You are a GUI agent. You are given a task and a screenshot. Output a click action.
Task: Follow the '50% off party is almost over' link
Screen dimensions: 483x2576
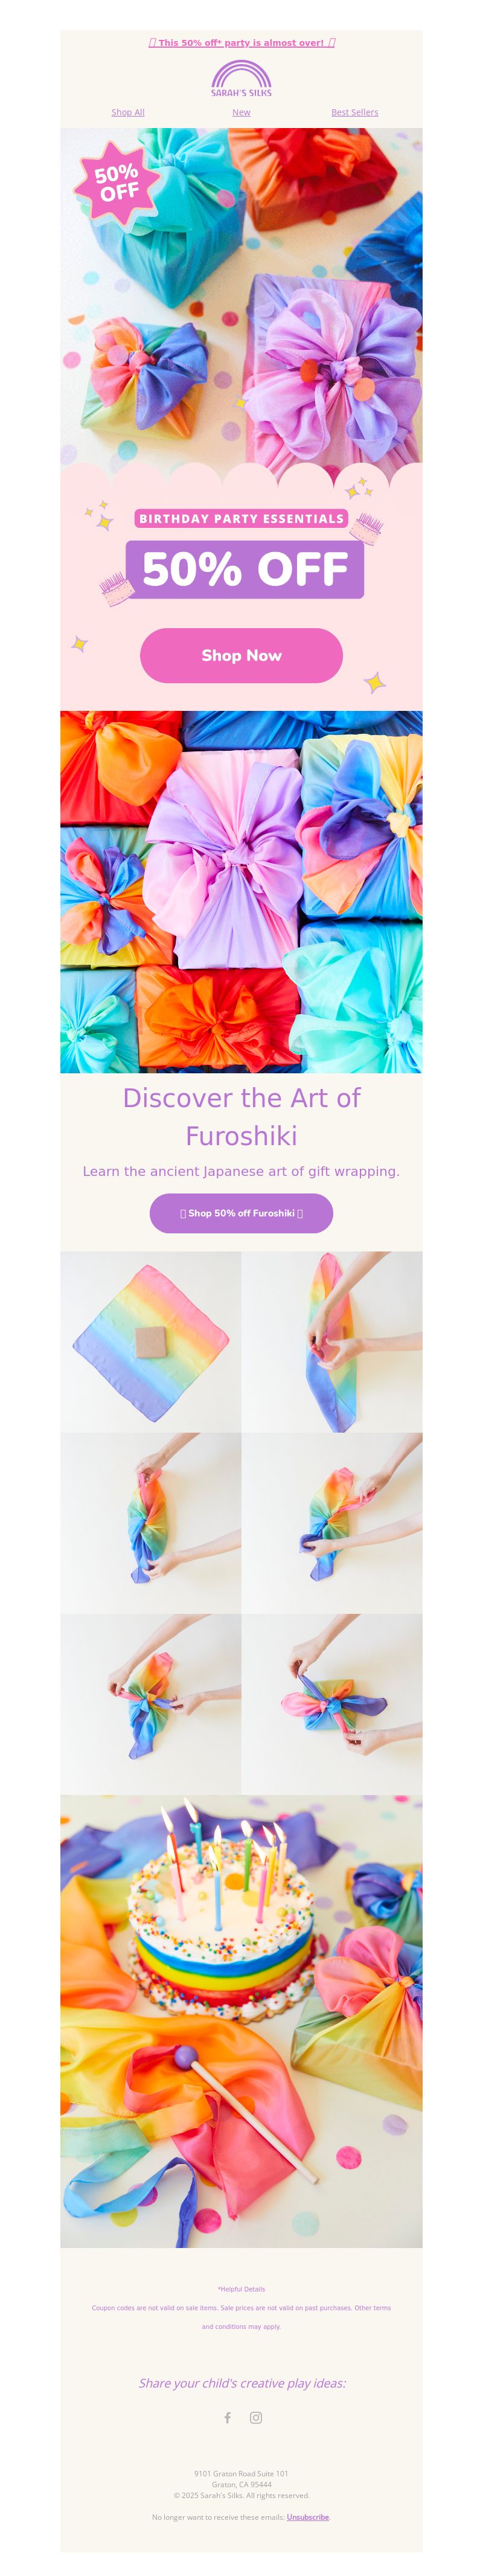(242, 43)
